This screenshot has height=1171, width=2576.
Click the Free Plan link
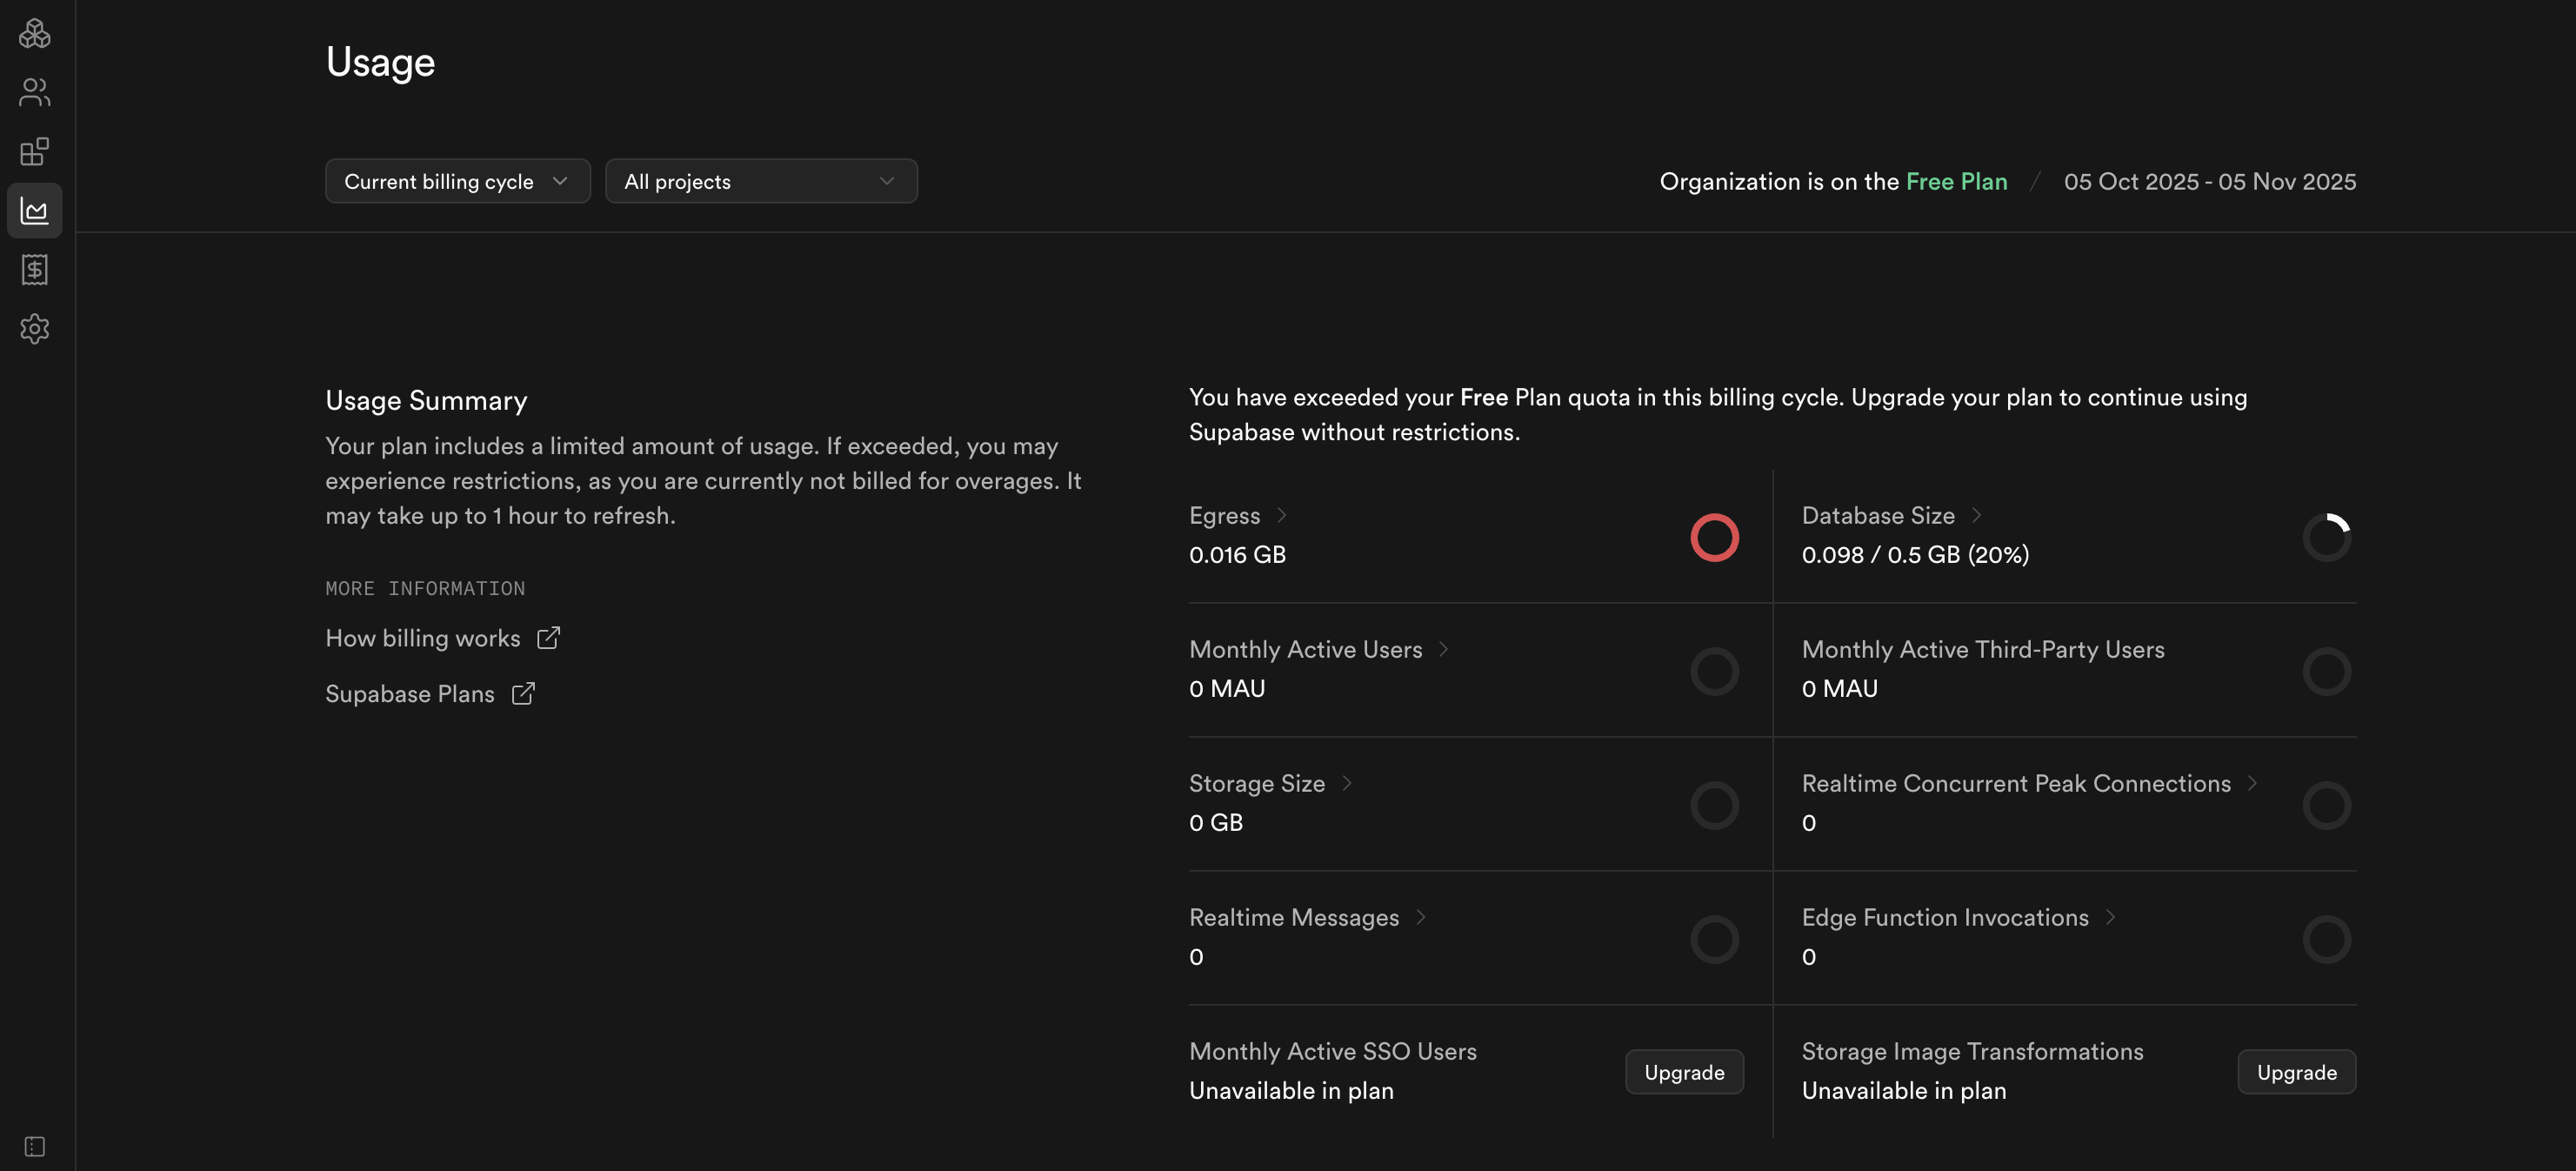pyautogui.click(x=1955, y=181)
